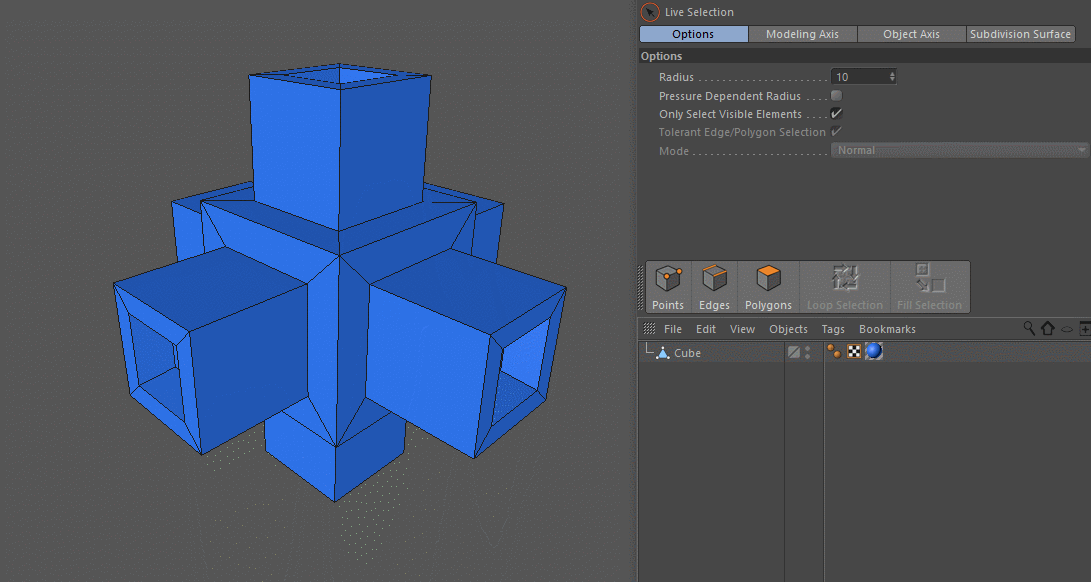Open the Subdivision Surface tab

coord(1020,34)
